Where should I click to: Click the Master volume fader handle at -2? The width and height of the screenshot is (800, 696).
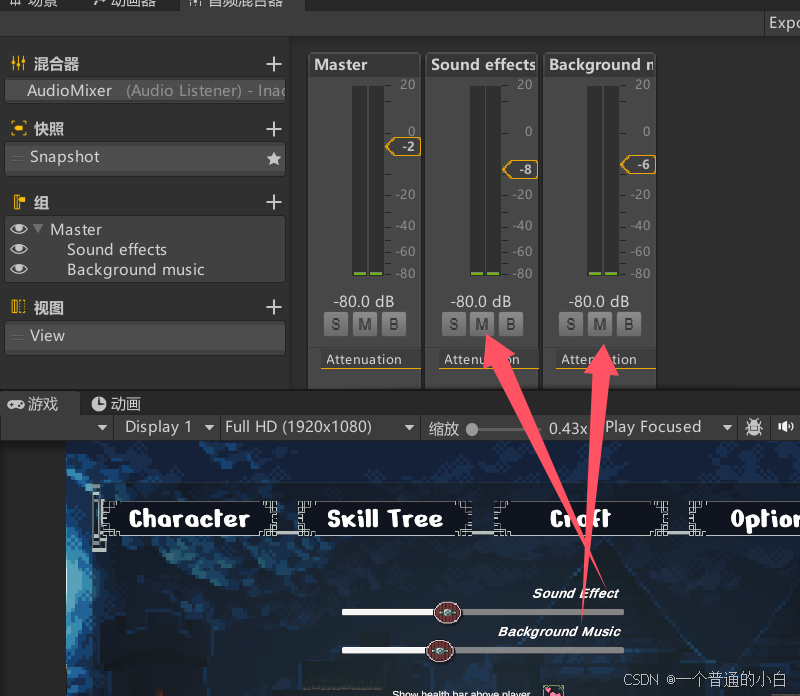[403, 146]
